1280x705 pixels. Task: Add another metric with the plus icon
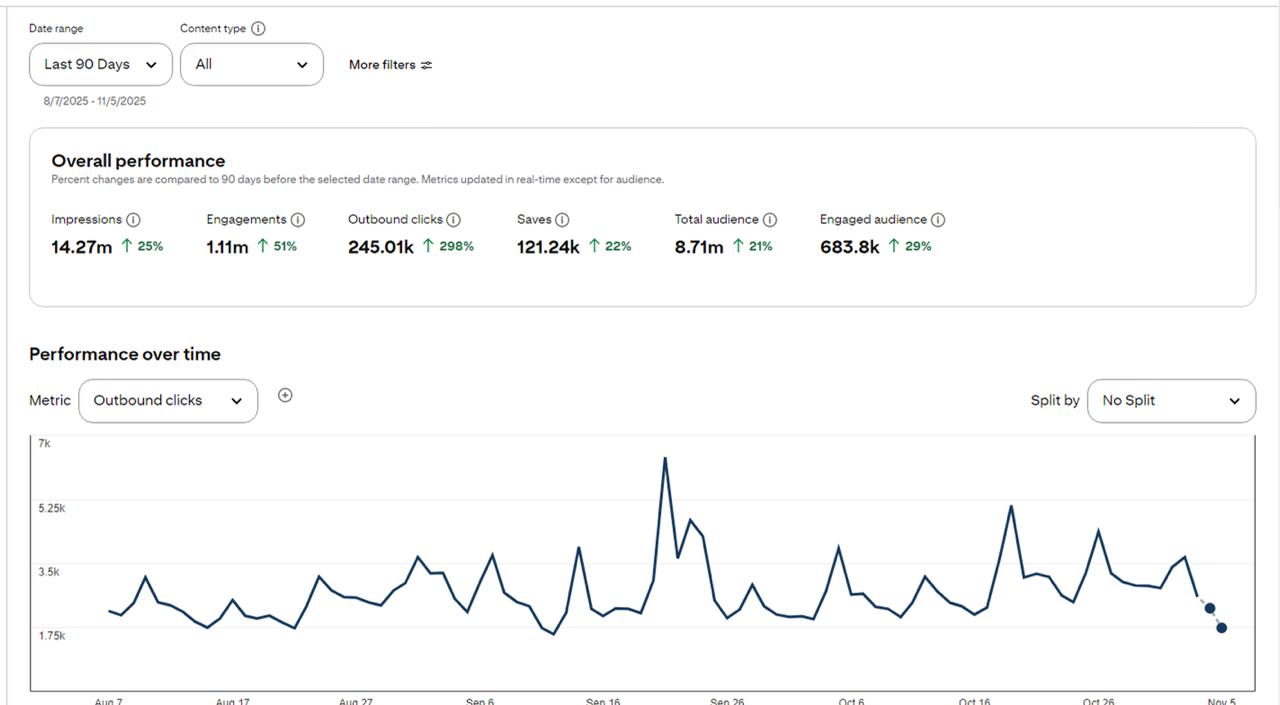click(285, 396)
